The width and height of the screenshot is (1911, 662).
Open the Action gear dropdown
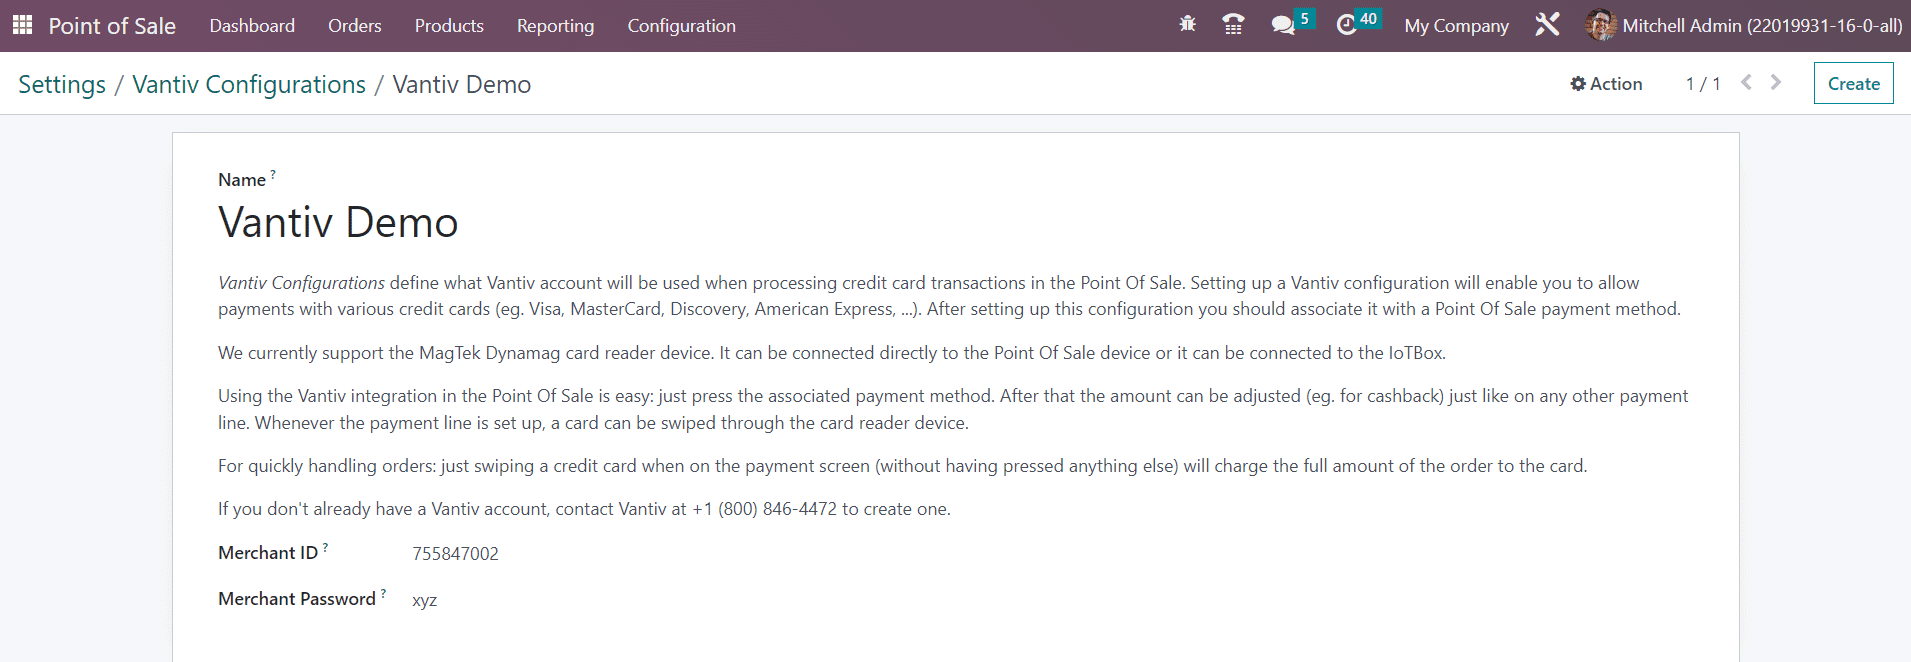(1606, 84)
